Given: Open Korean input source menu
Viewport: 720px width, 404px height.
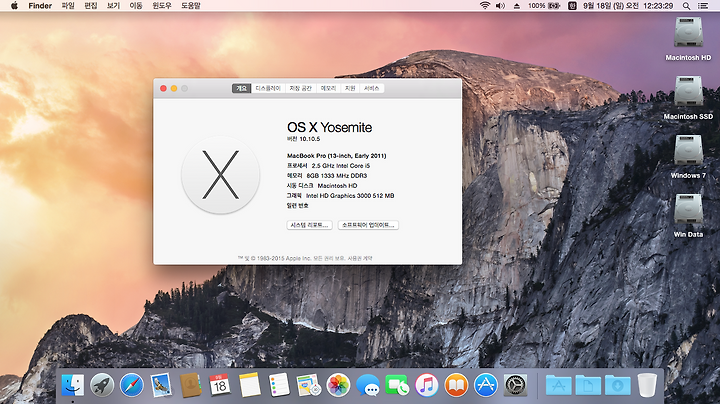Looking at the screenshot, I should click(572, 6).
